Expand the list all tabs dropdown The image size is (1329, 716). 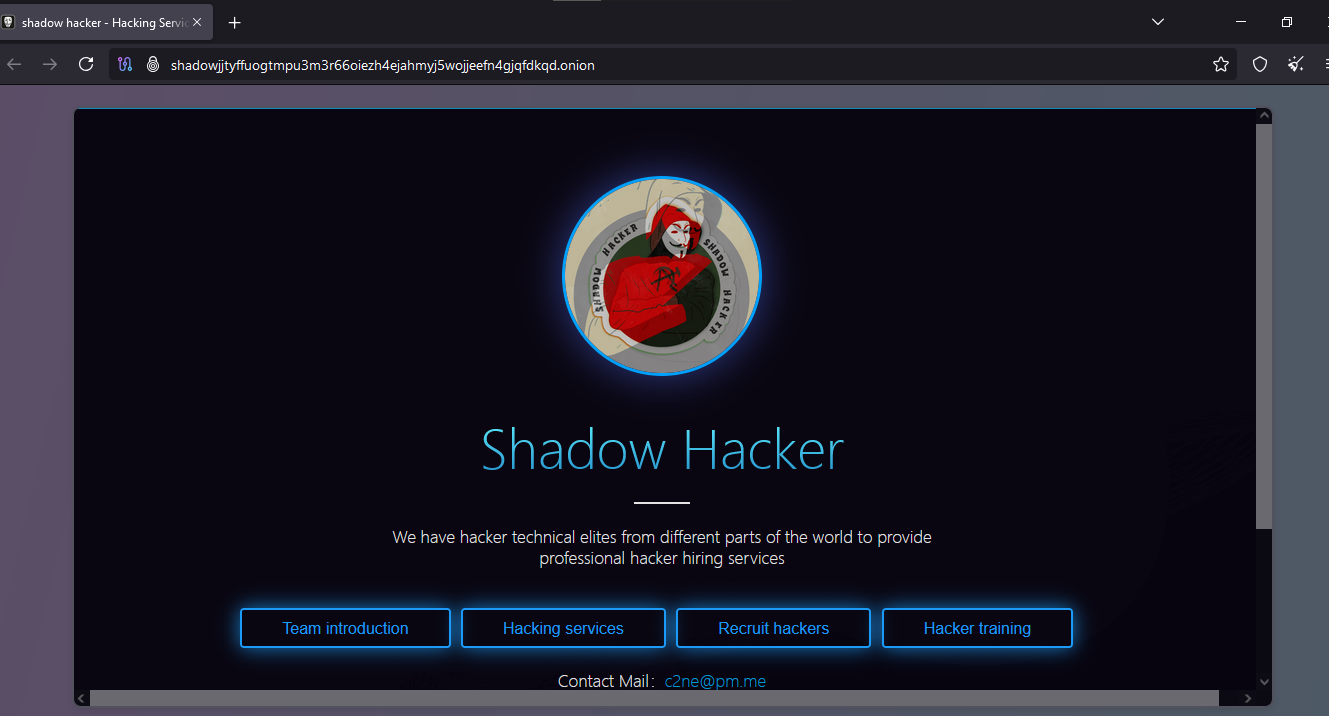(1158, 22)
